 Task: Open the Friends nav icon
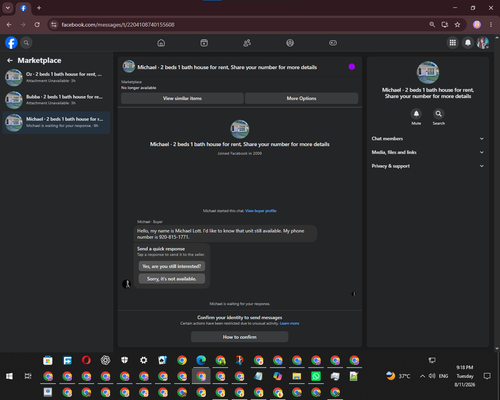point(247,43)
